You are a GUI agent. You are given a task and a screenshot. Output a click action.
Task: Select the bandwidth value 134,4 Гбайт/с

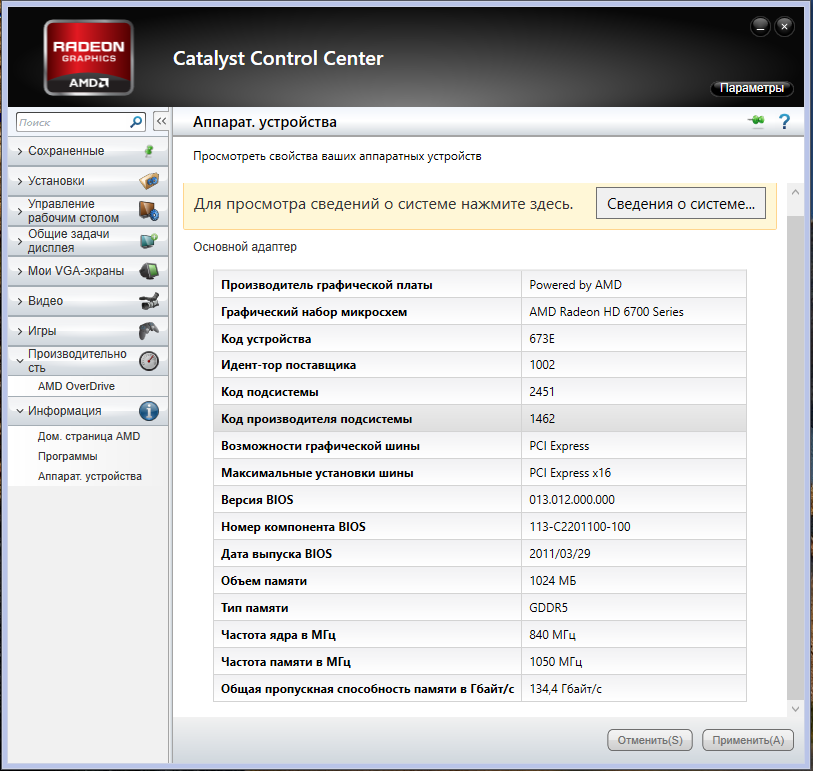click(565, 689)
